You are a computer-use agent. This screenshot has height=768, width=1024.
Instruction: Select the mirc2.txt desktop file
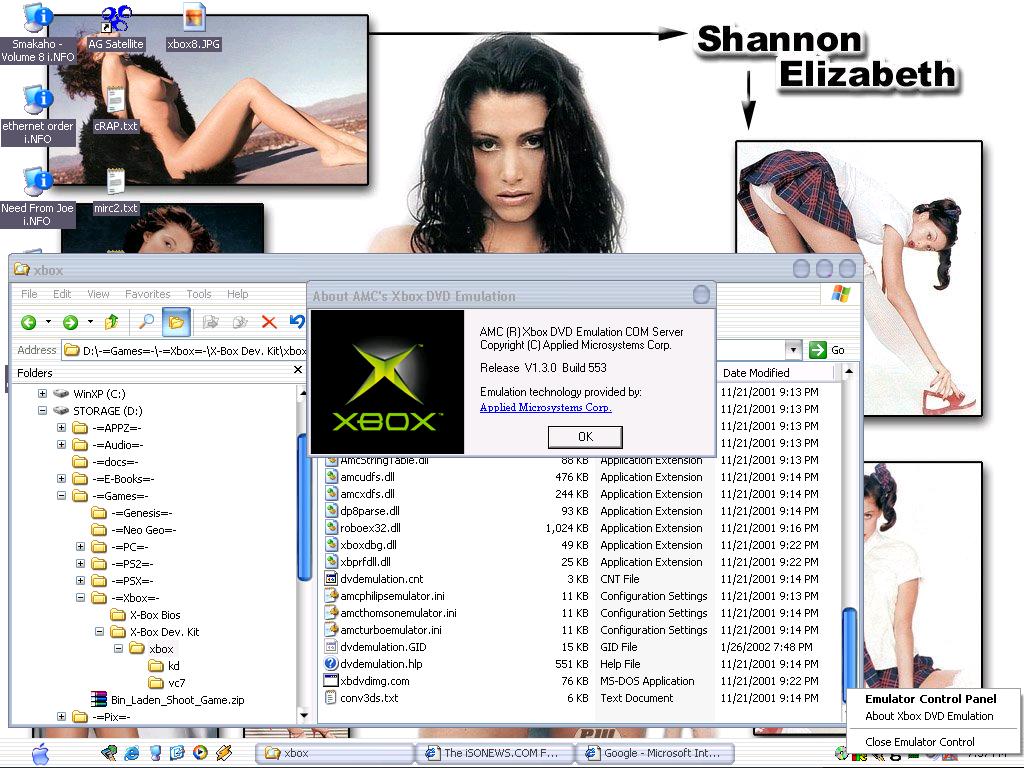[116, 192]
